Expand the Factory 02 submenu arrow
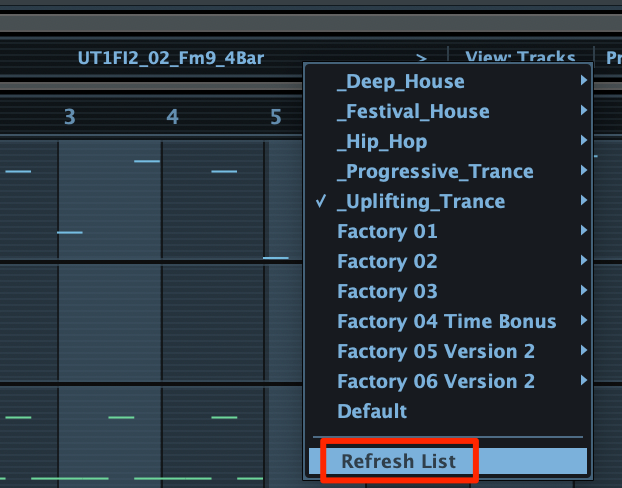The height and width of the screenshot is (488, 622). (584, 260)
